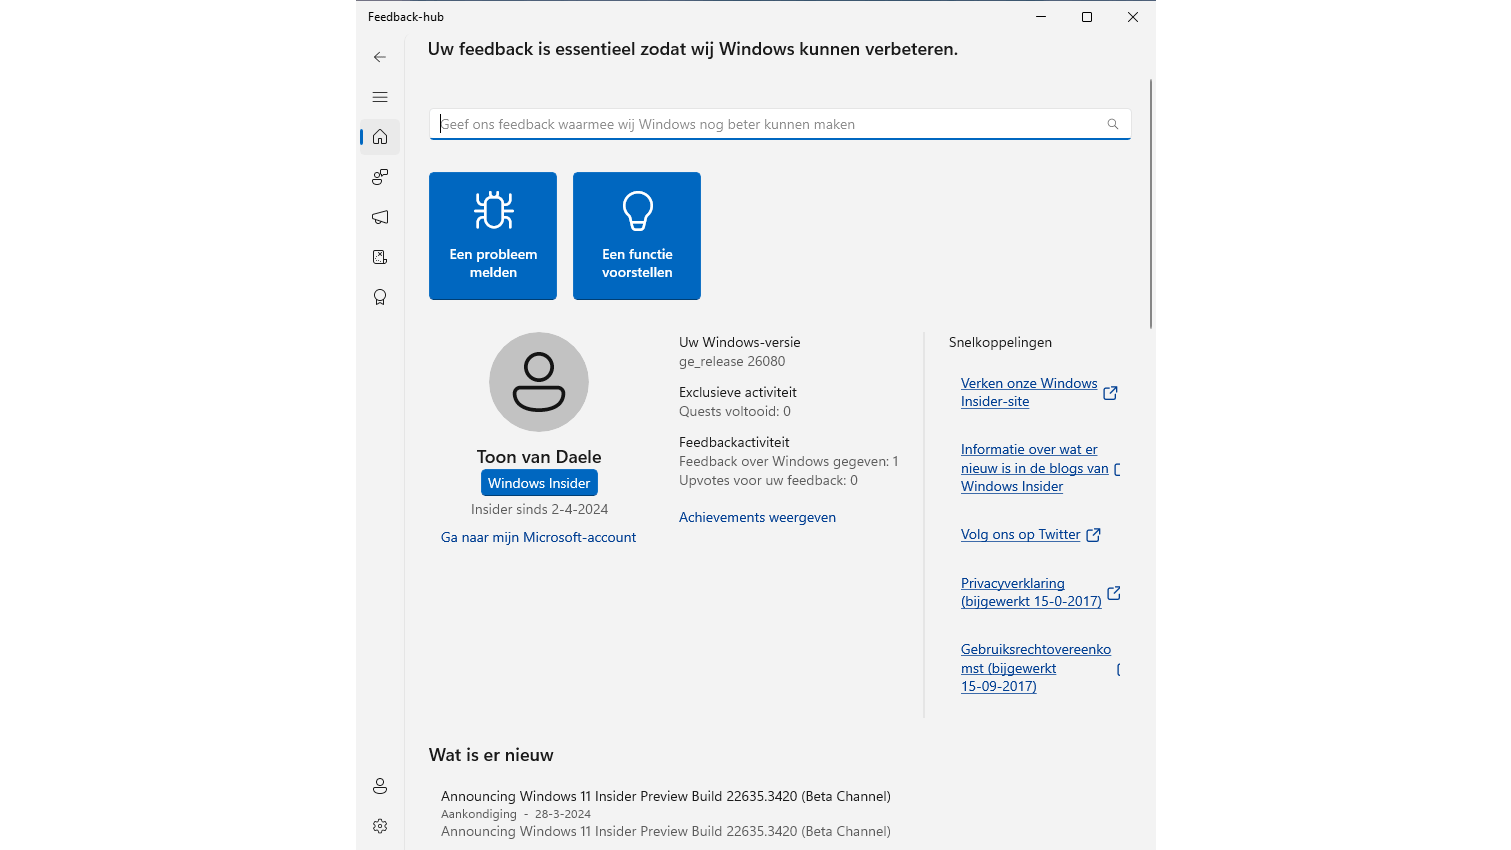Image resolution: width=1511 pixels, height=850 pixels.
Task: Click external-link icon beside Privacyverklaring
Action: [1114, 593]
